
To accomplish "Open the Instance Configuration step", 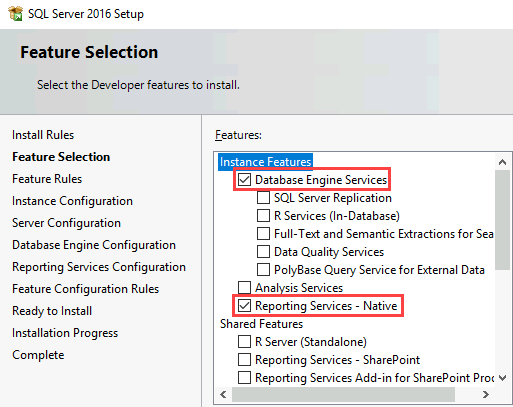I will (x=72, y=201).
